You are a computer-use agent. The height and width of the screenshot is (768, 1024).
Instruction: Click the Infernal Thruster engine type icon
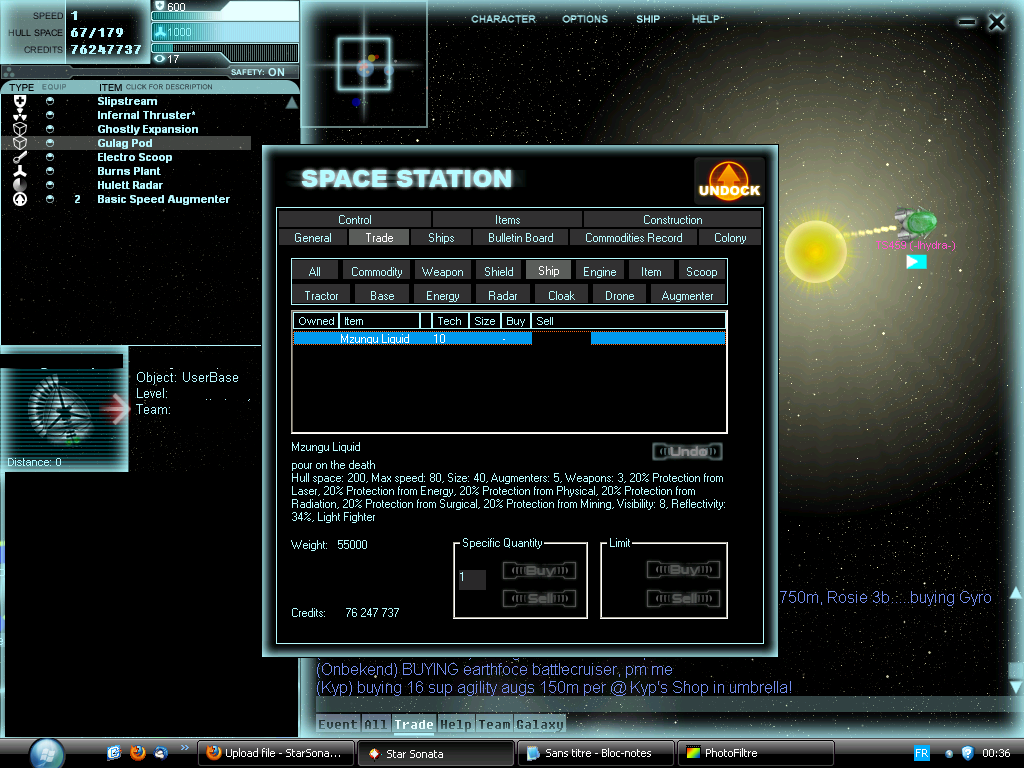(x=20, y=115)
